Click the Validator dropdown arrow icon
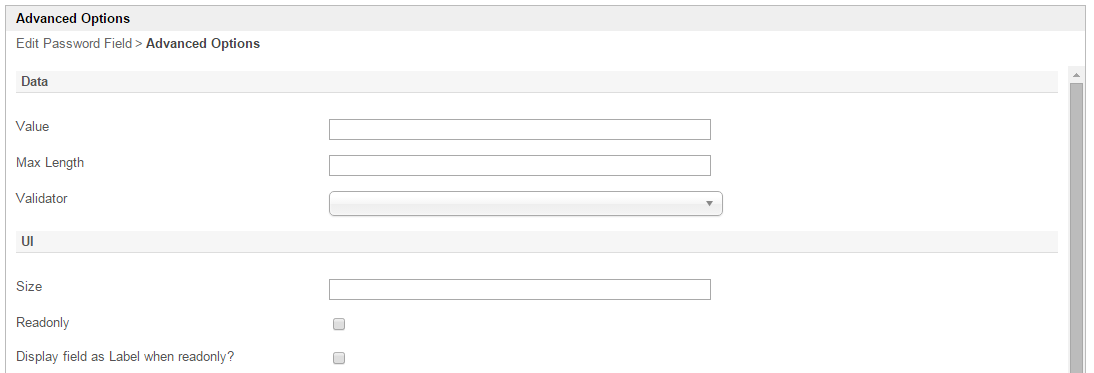The width and height of the screenshot is (1094, 373). 709,204
